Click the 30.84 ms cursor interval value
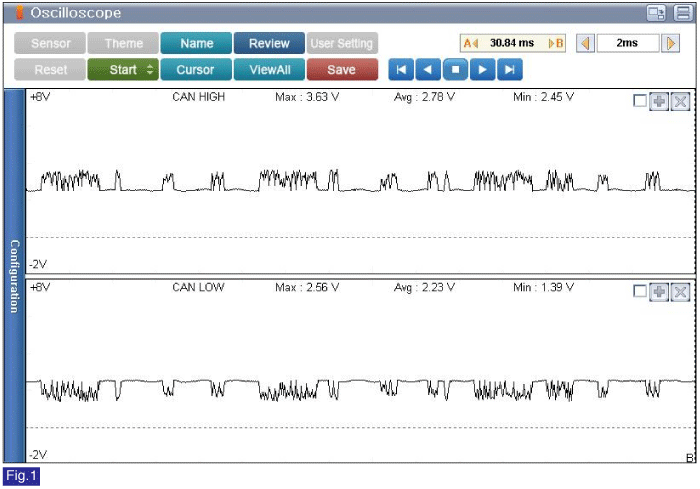The height and width of the screenshot is (489, 700). pyautogui.click(x=512, y=43)
